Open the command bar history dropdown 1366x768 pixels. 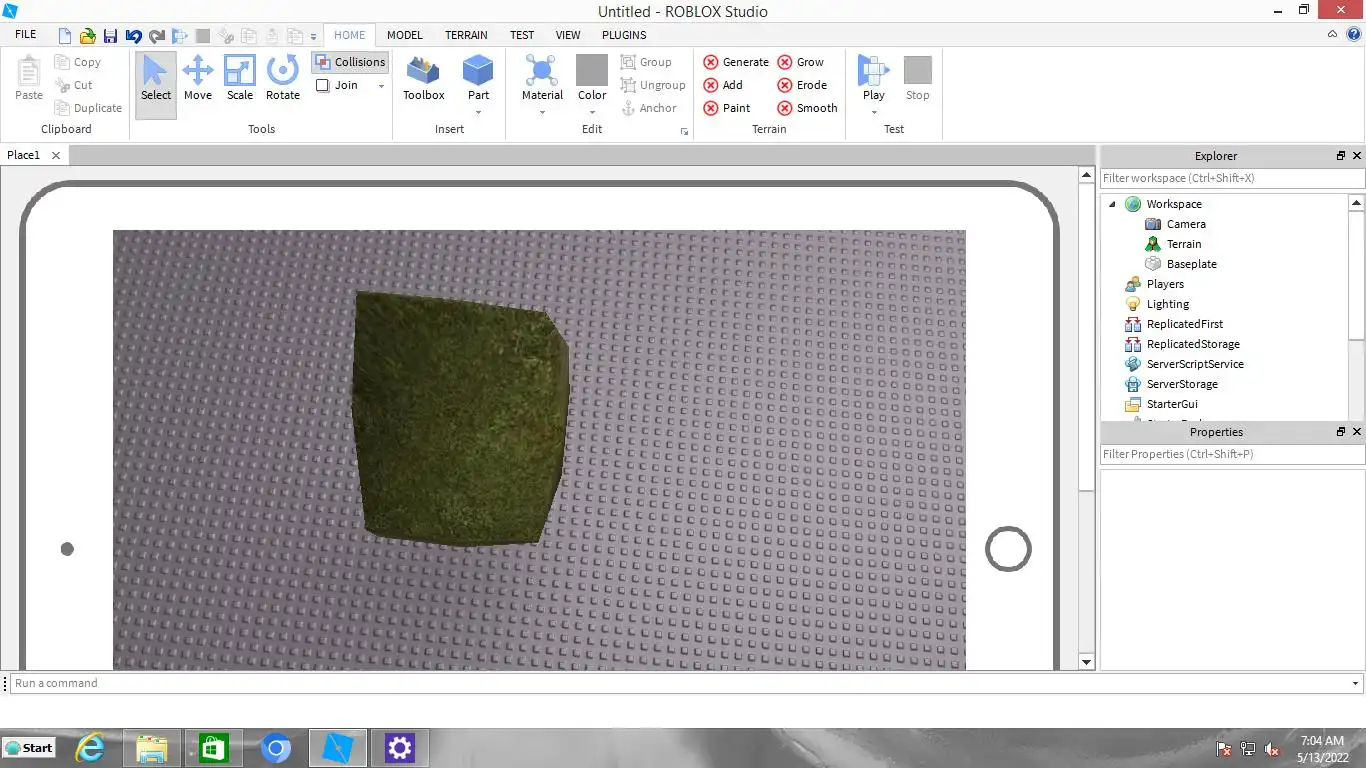[1356, 683]
